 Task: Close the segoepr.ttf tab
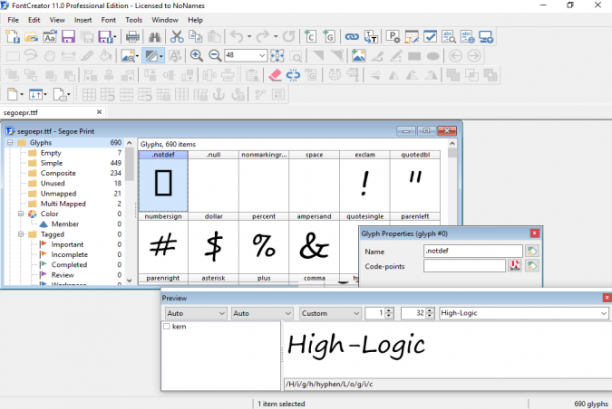coord(99,112)
